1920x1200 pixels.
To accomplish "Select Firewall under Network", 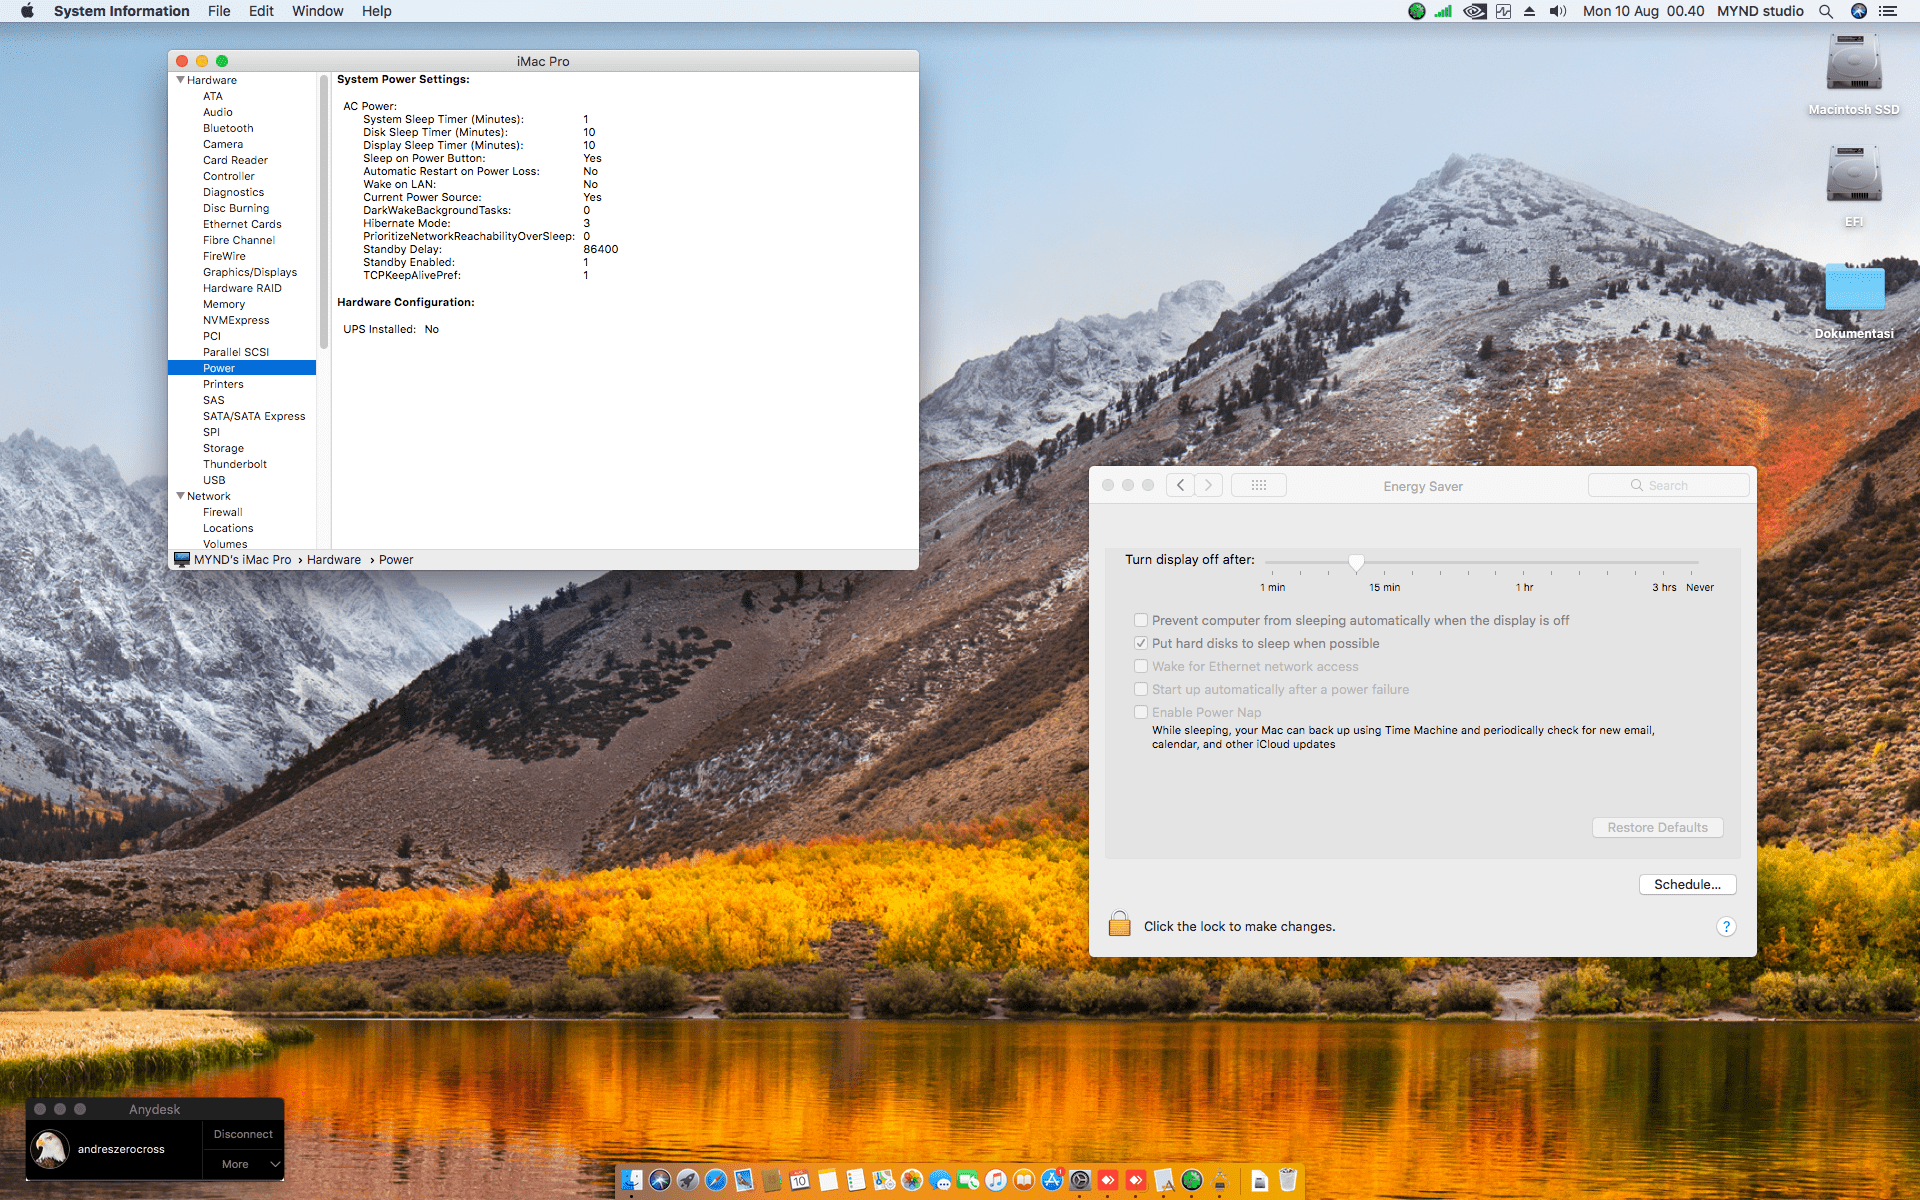I will (223, 512).
